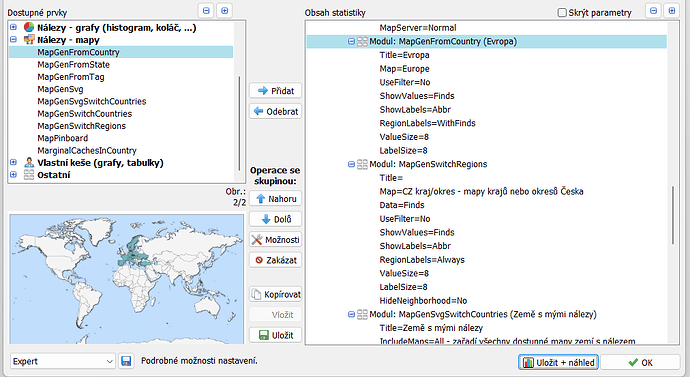
Task: Expand the Ostatní tree node
Action: coord(13,175)
